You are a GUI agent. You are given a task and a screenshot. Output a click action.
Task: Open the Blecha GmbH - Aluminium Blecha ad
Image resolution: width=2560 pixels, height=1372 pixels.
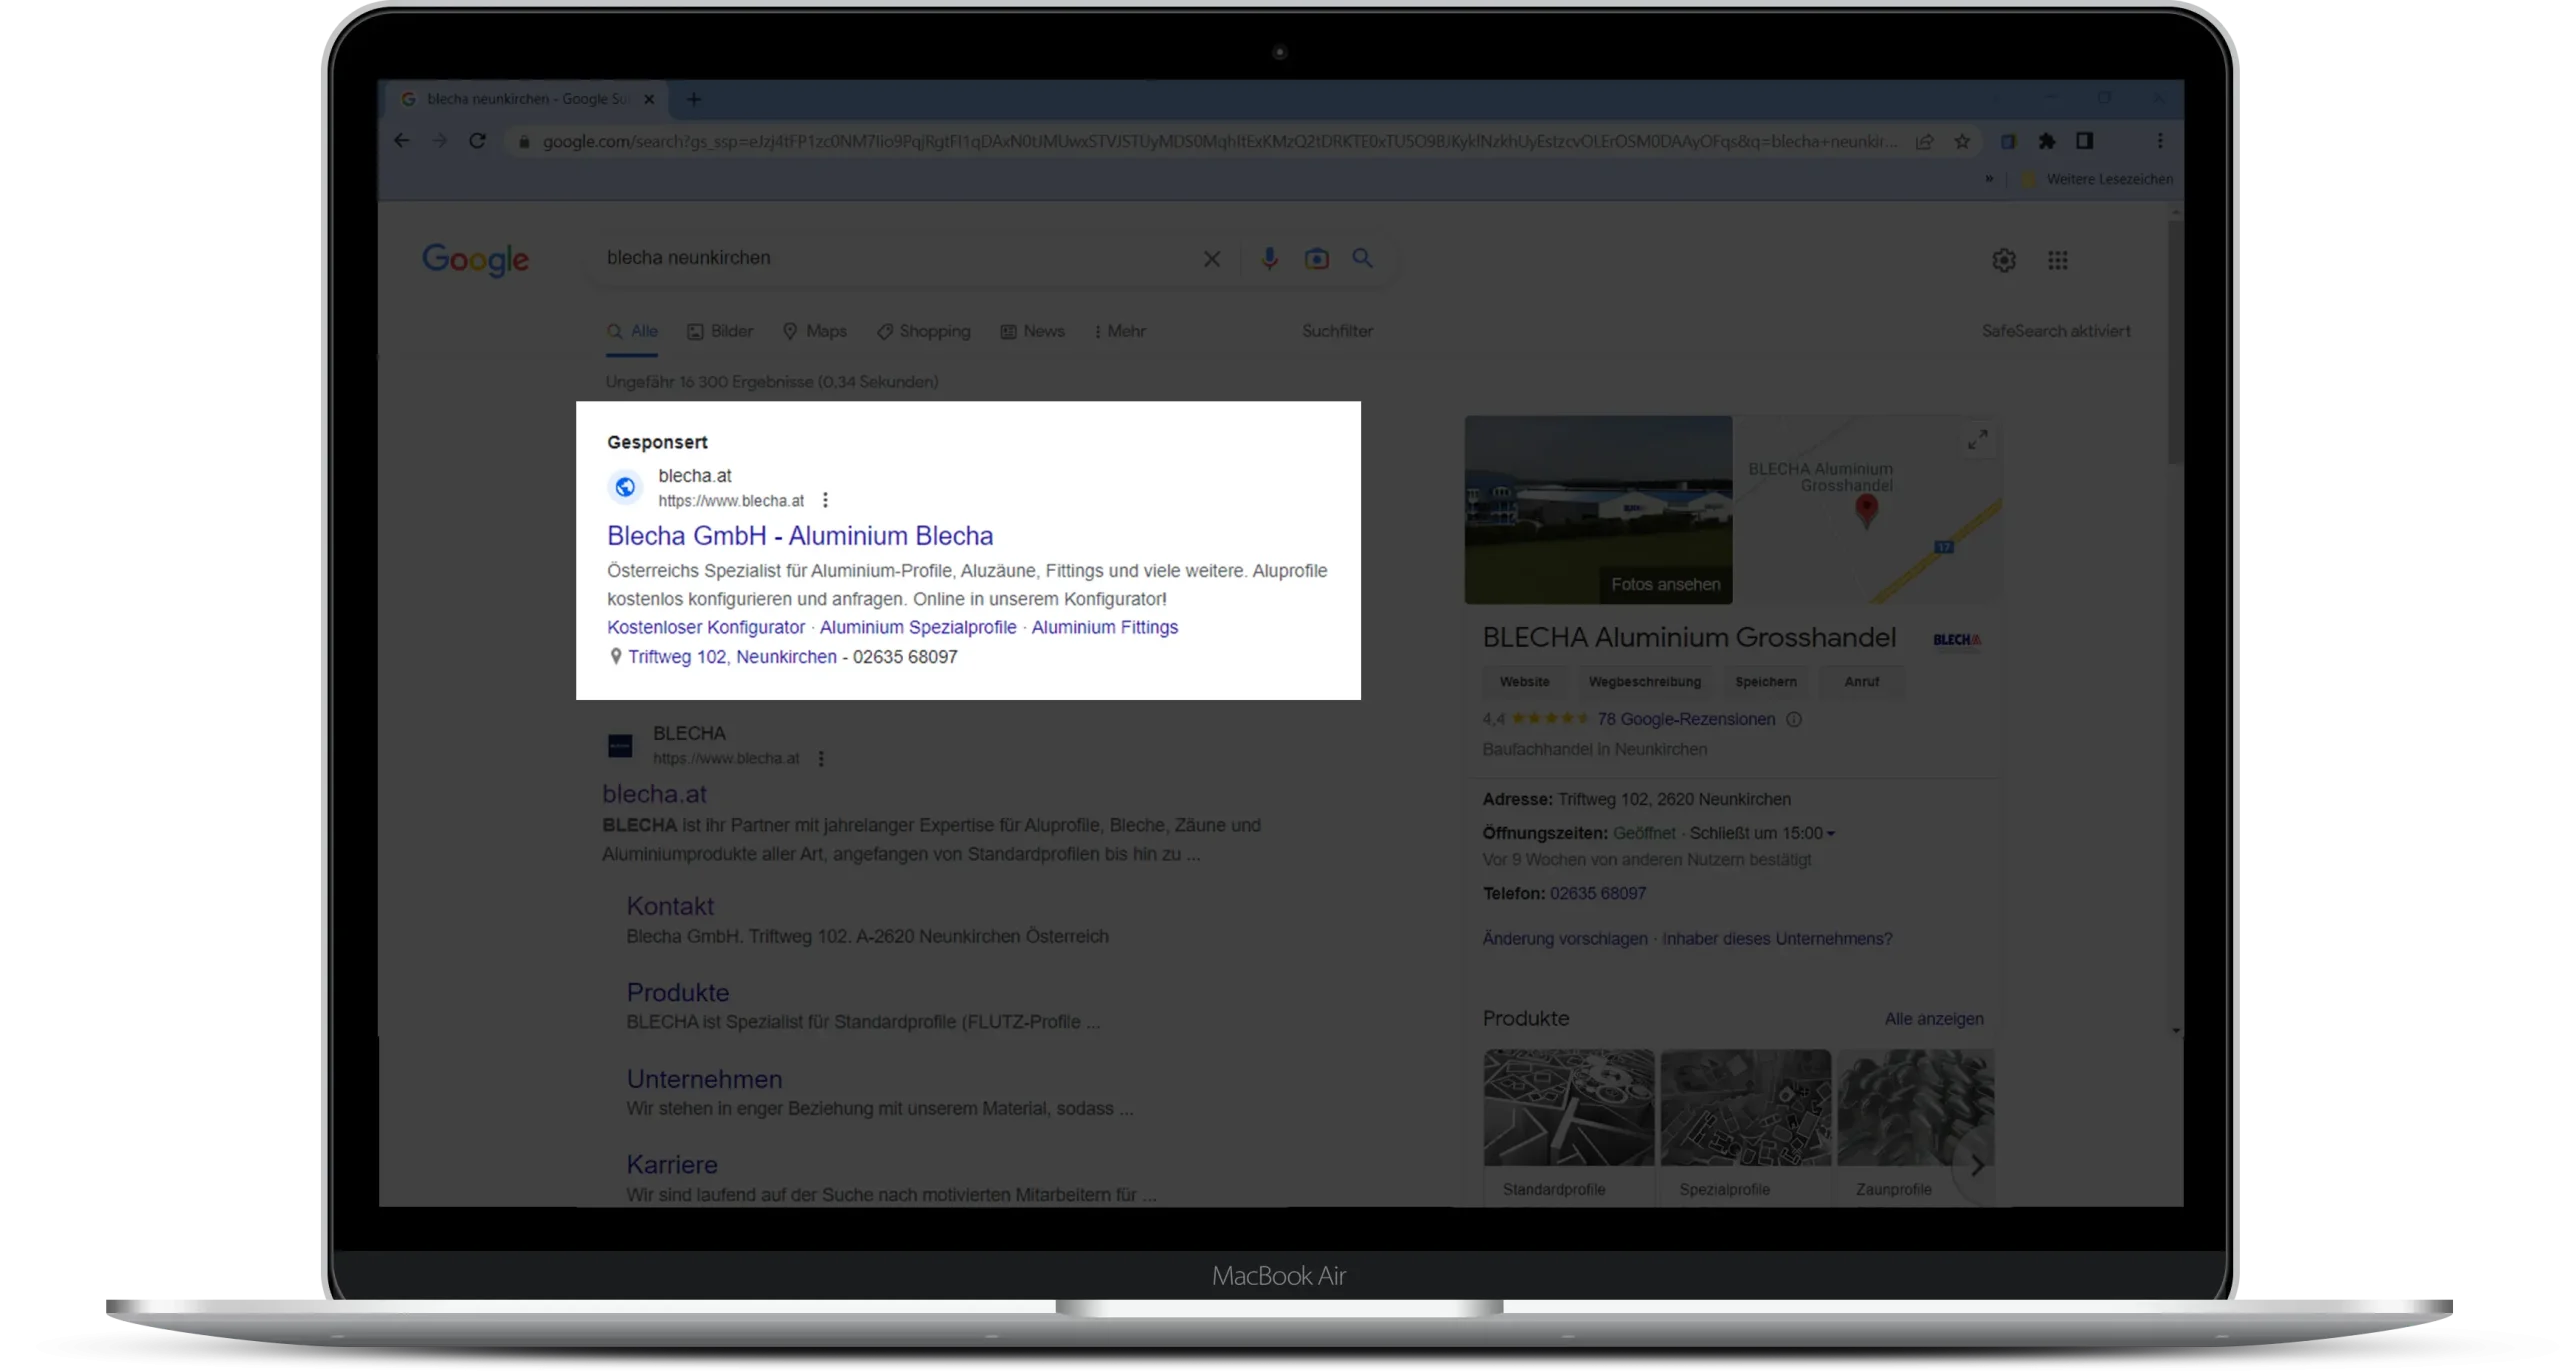click(800, 536)
